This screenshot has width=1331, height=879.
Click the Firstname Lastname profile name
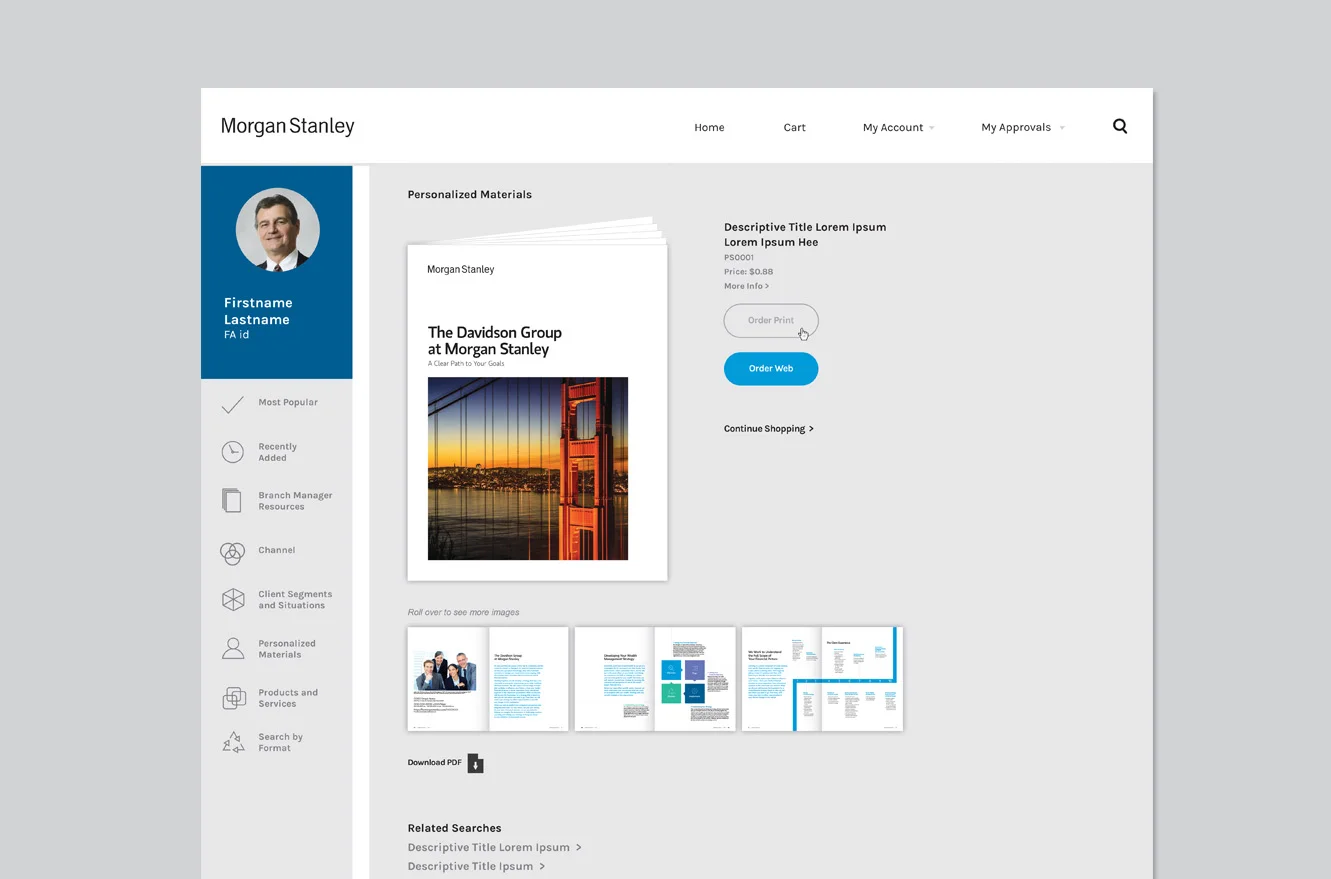tap(258, 311)
